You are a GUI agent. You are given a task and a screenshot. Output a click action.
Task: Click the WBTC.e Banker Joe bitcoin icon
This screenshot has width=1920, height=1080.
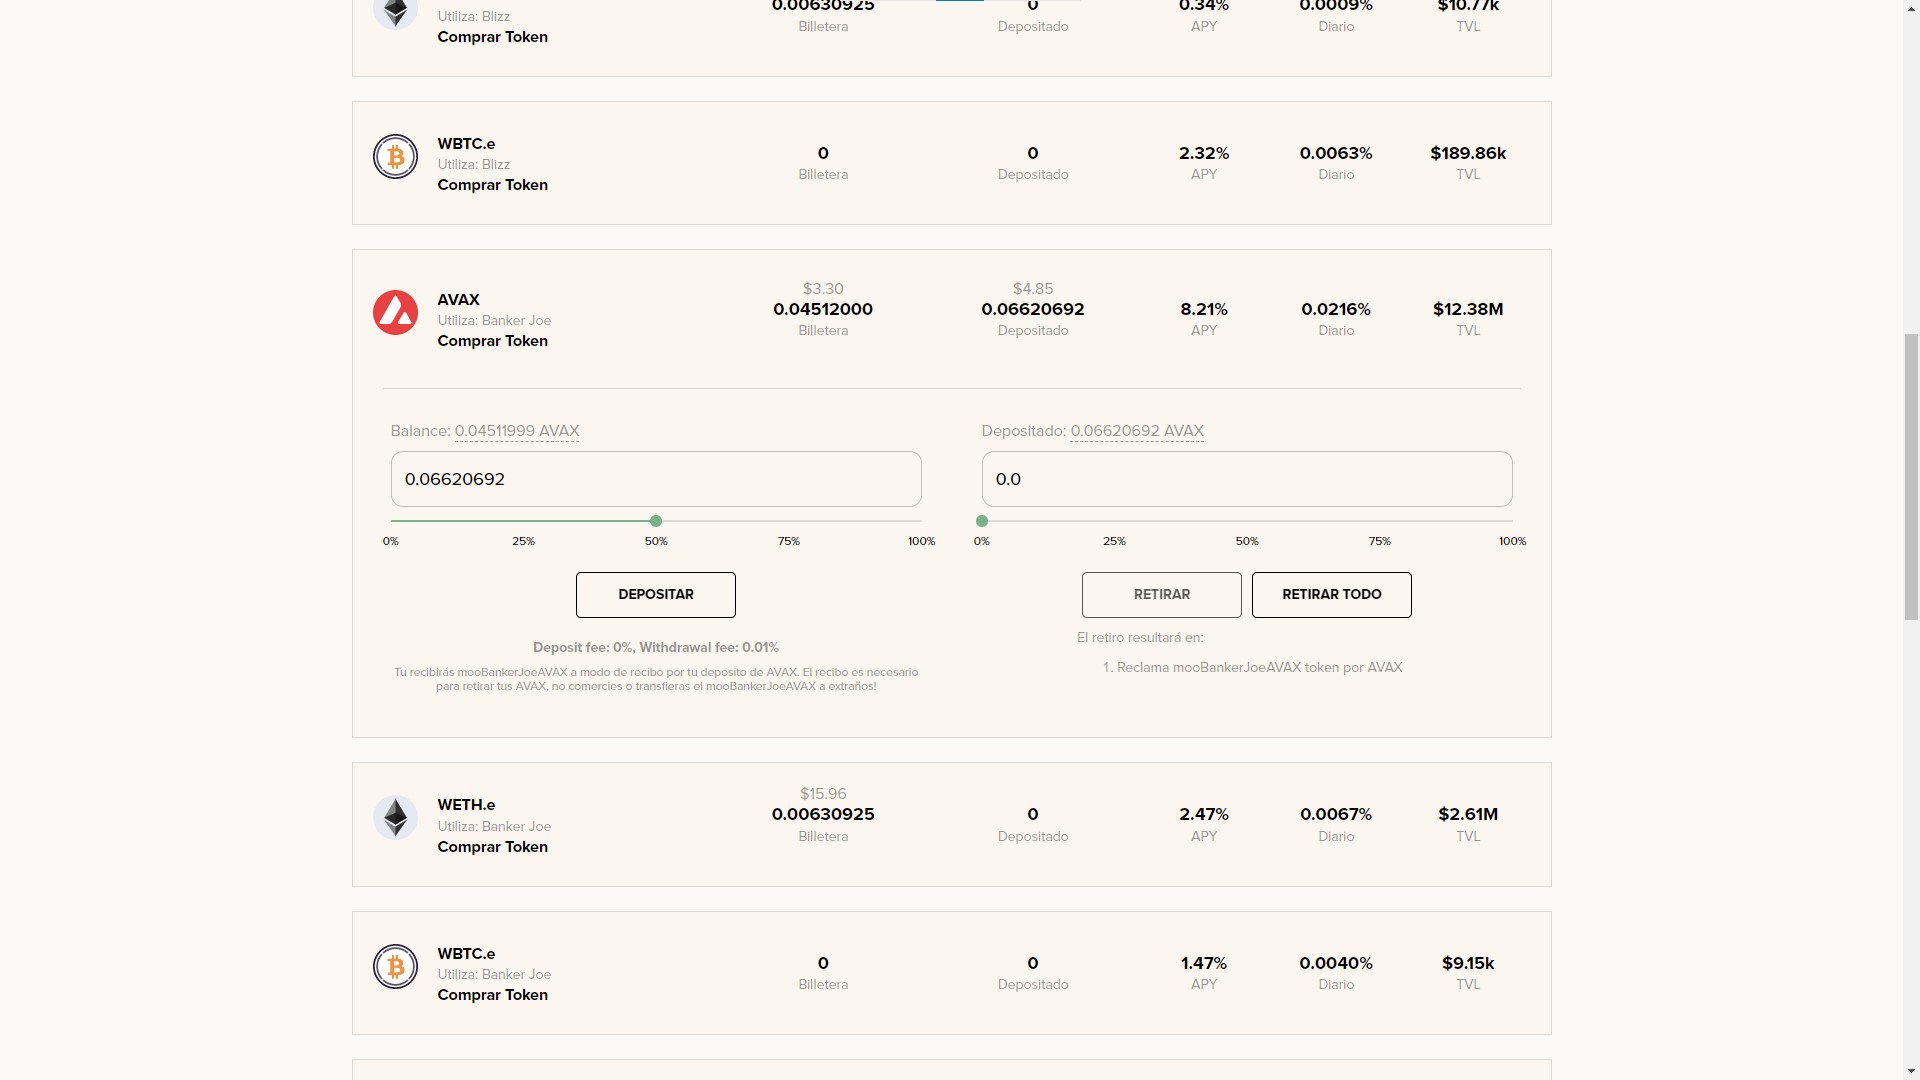[395, 967]
